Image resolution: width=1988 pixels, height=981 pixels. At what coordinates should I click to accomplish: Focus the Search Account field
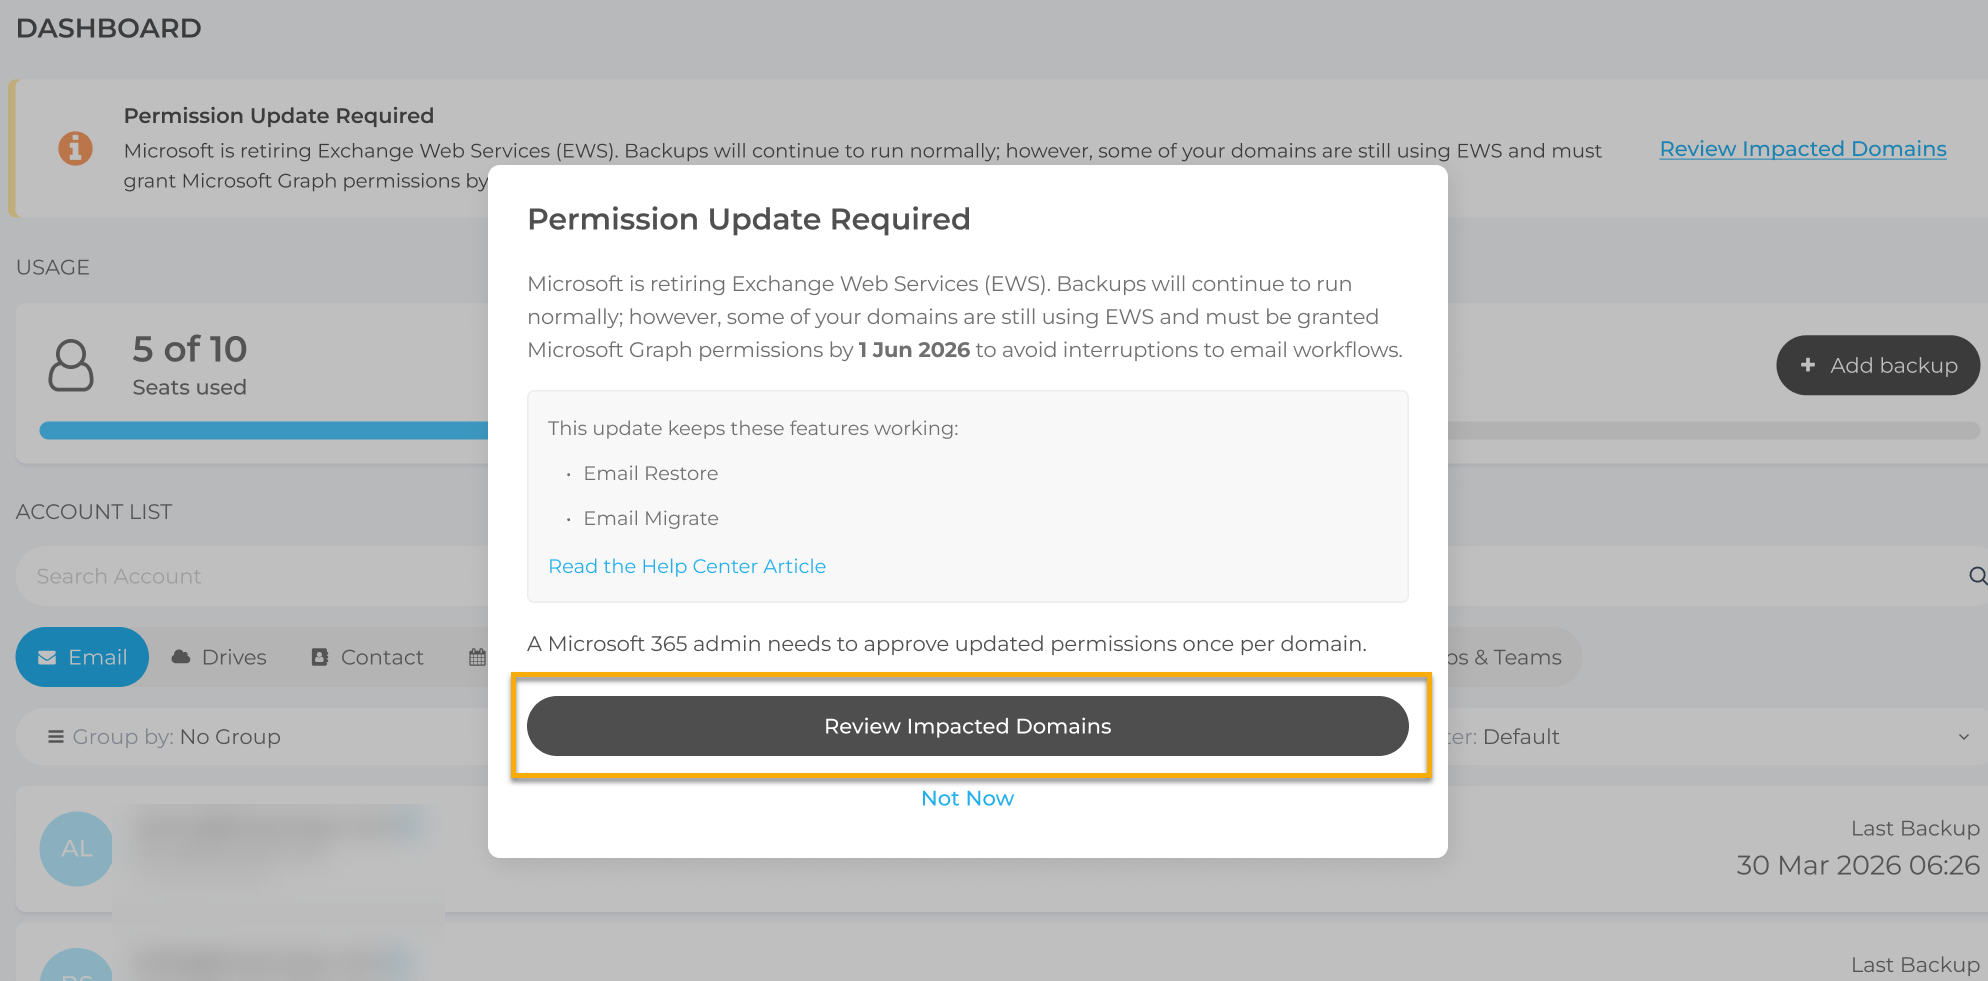pos(250,576)
